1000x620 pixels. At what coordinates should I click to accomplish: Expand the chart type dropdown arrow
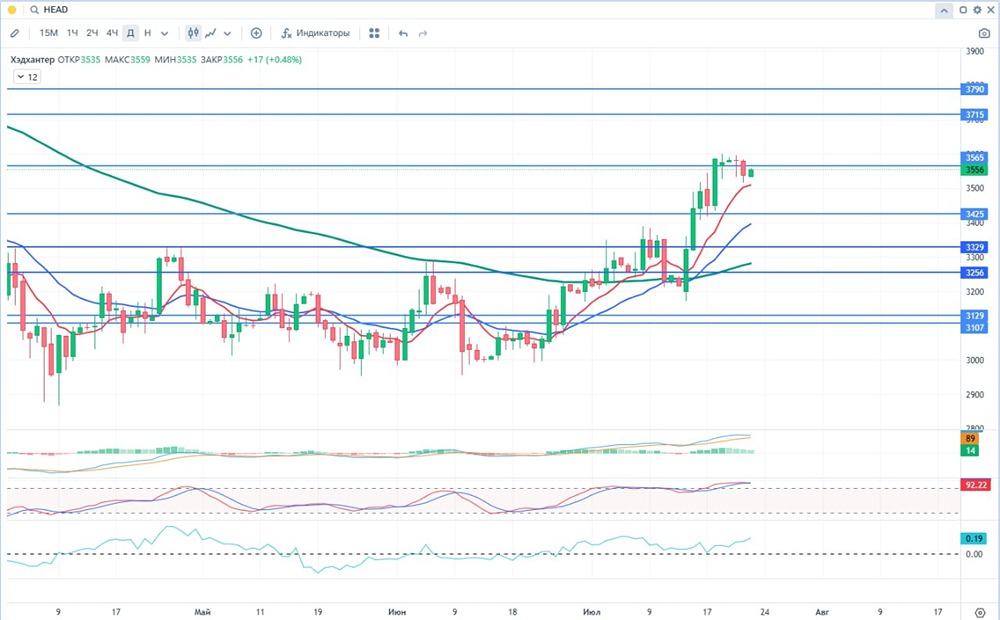pyautogui.click(x=227, y=33)
